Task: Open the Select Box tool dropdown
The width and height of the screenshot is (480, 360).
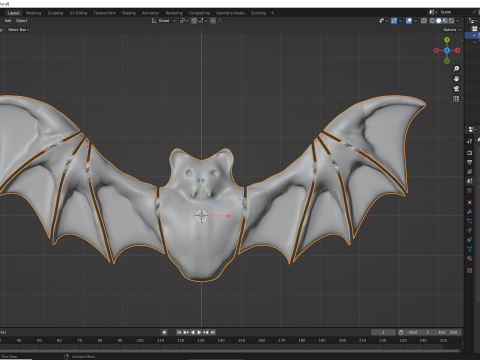Action: pos(18,30)
